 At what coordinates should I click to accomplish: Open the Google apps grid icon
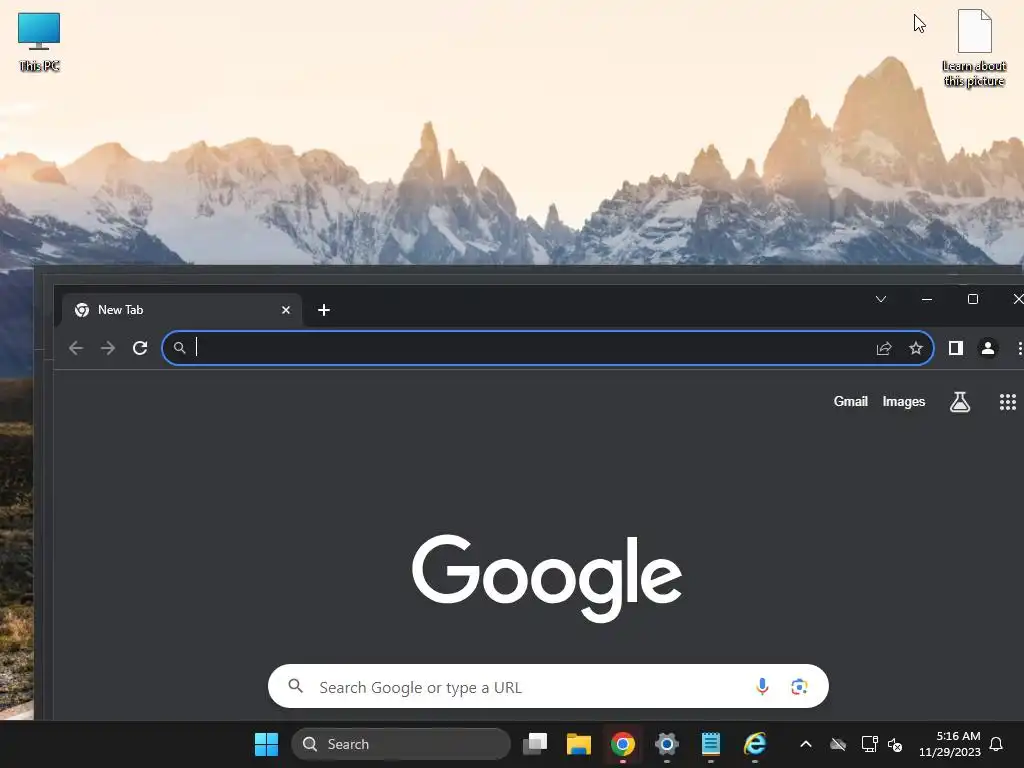[x=1008, y=402]
